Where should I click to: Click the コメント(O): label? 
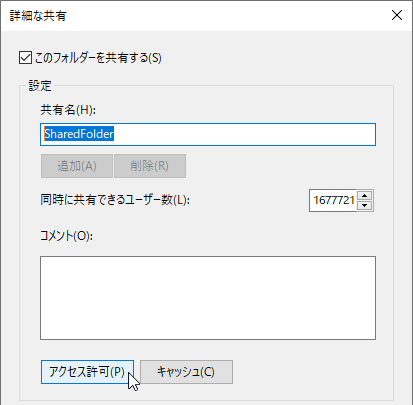tap(66, 236)
